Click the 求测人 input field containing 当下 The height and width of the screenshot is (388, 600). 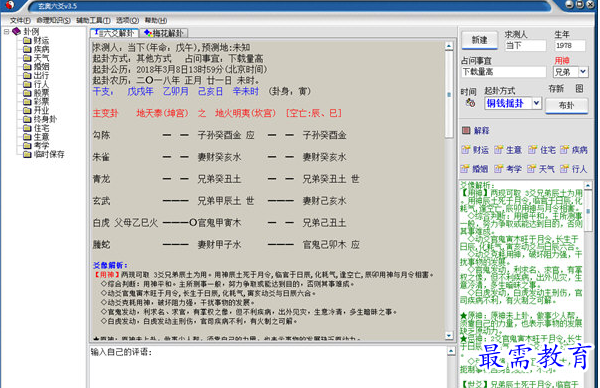tap(525, 46)
